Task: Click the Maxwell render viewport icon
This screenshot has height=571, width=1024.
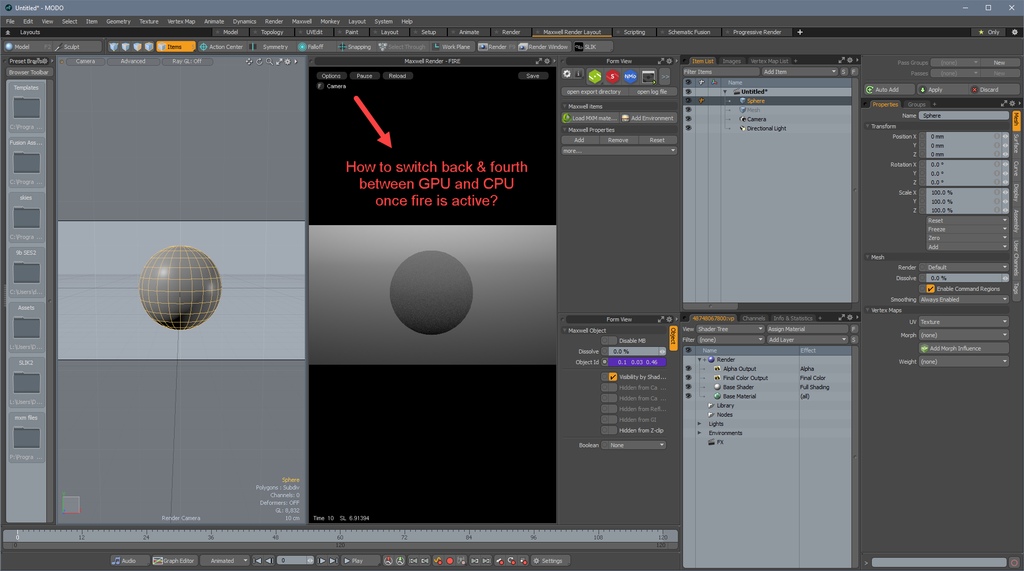Action: click(648, 76)
